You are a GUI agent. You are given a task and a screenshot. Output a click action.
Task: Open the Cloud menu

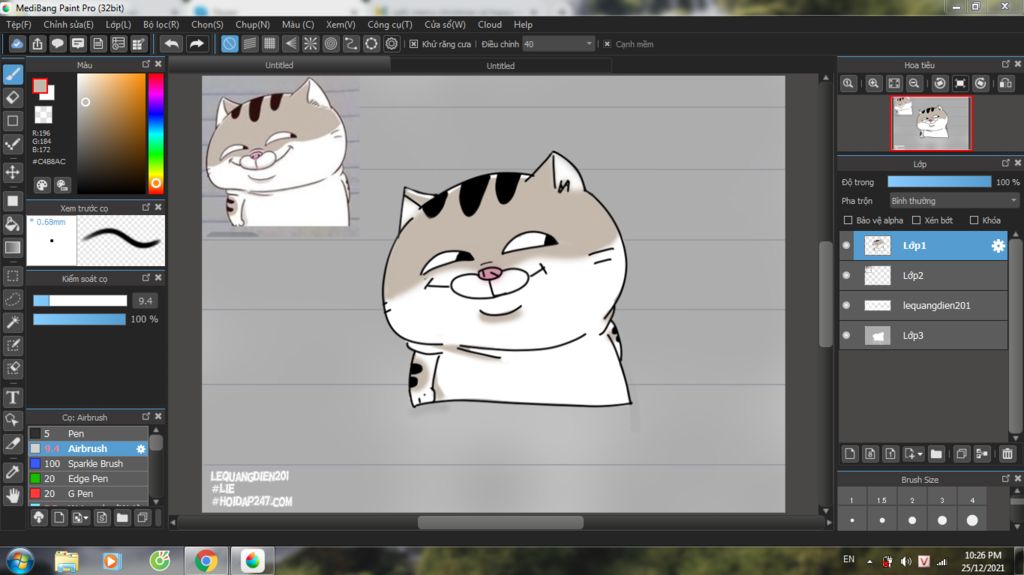pyautogui.click(x=490, y=24)
